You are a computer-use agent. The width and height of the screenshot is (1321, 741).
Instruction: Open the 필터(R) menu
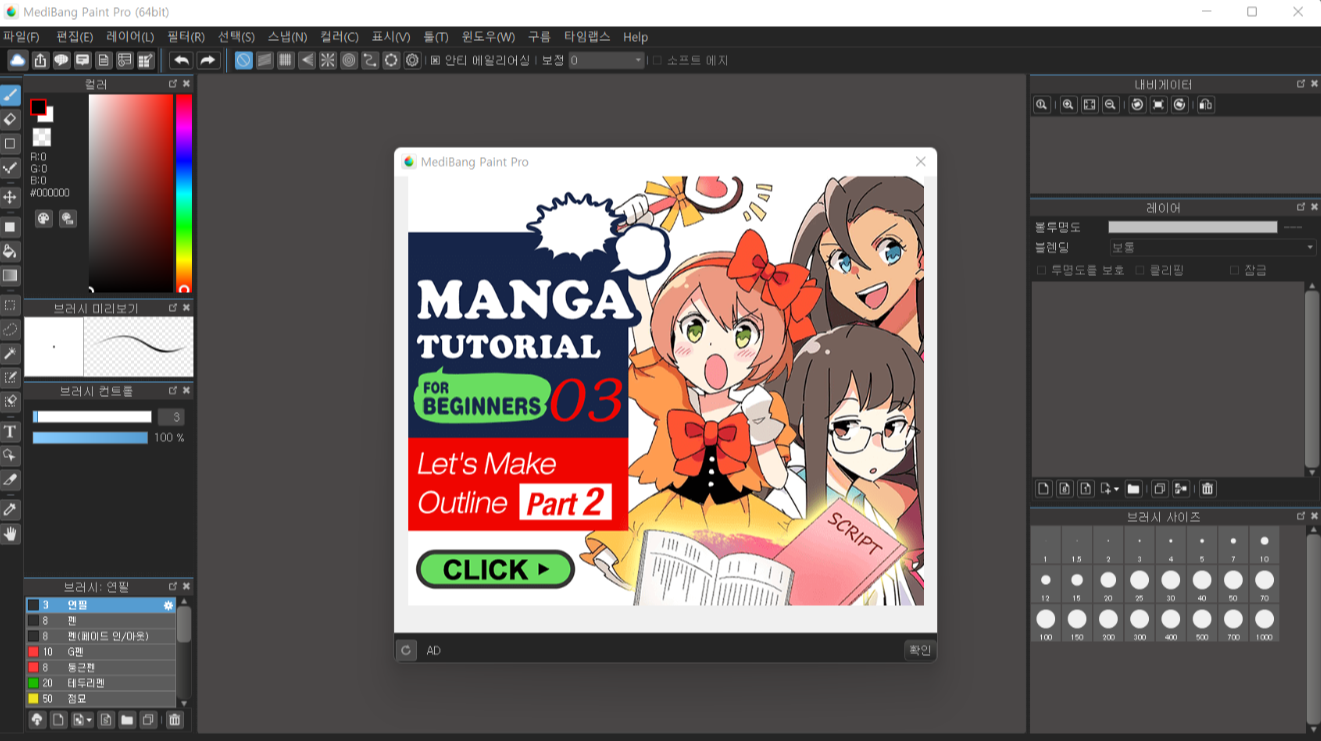[x=186, y=37]
